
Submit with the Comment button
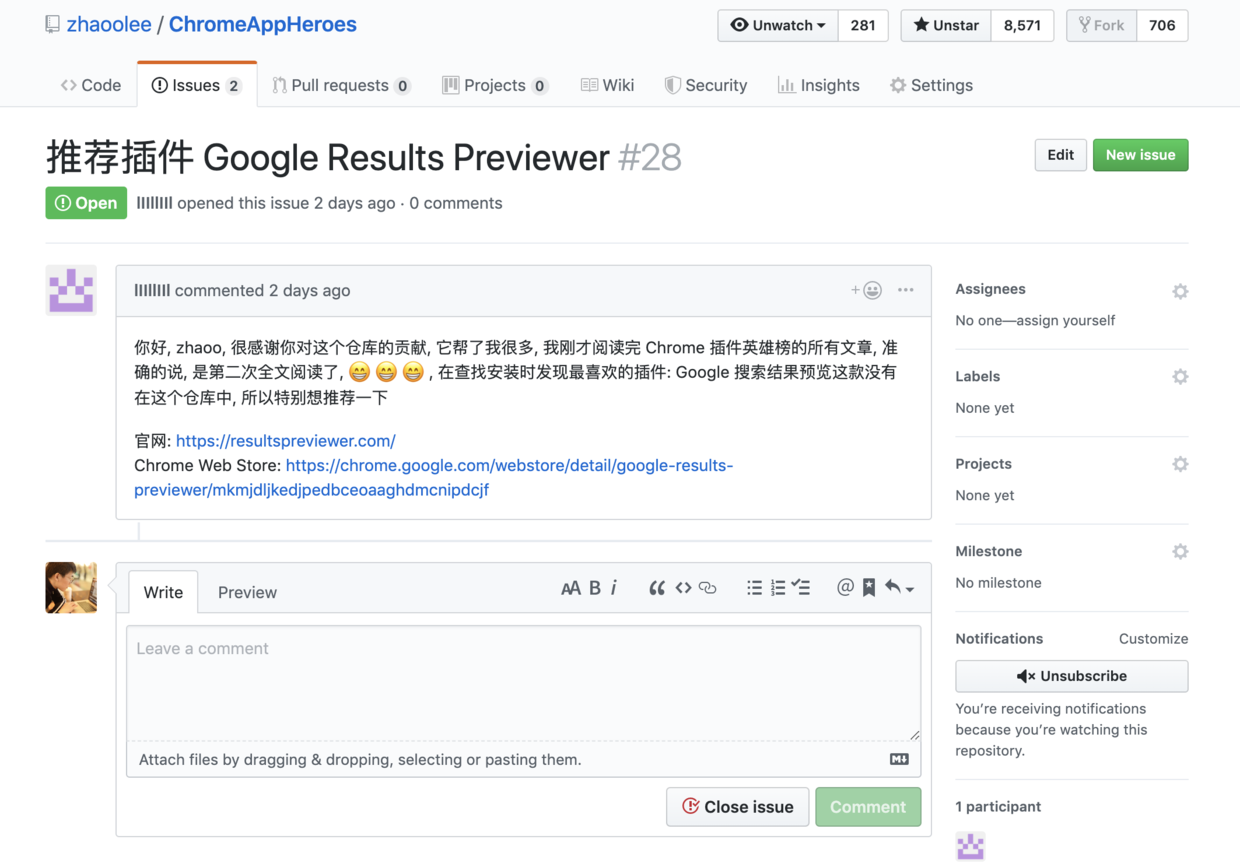click(868, 807)
